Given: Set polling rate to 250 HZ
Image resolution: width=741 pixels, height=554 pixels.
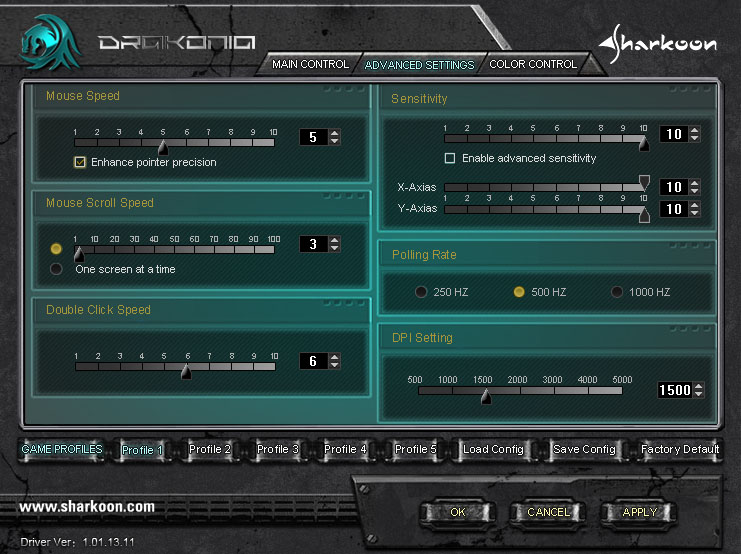Looking at the screenshot, I should (421, 292).
